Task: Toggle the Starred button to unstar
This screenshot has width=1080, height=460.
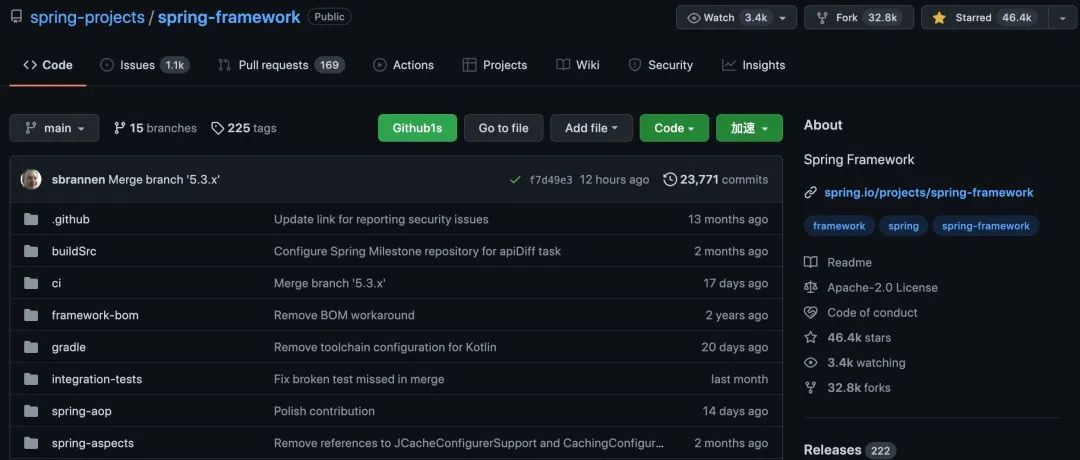Action: 985,18
